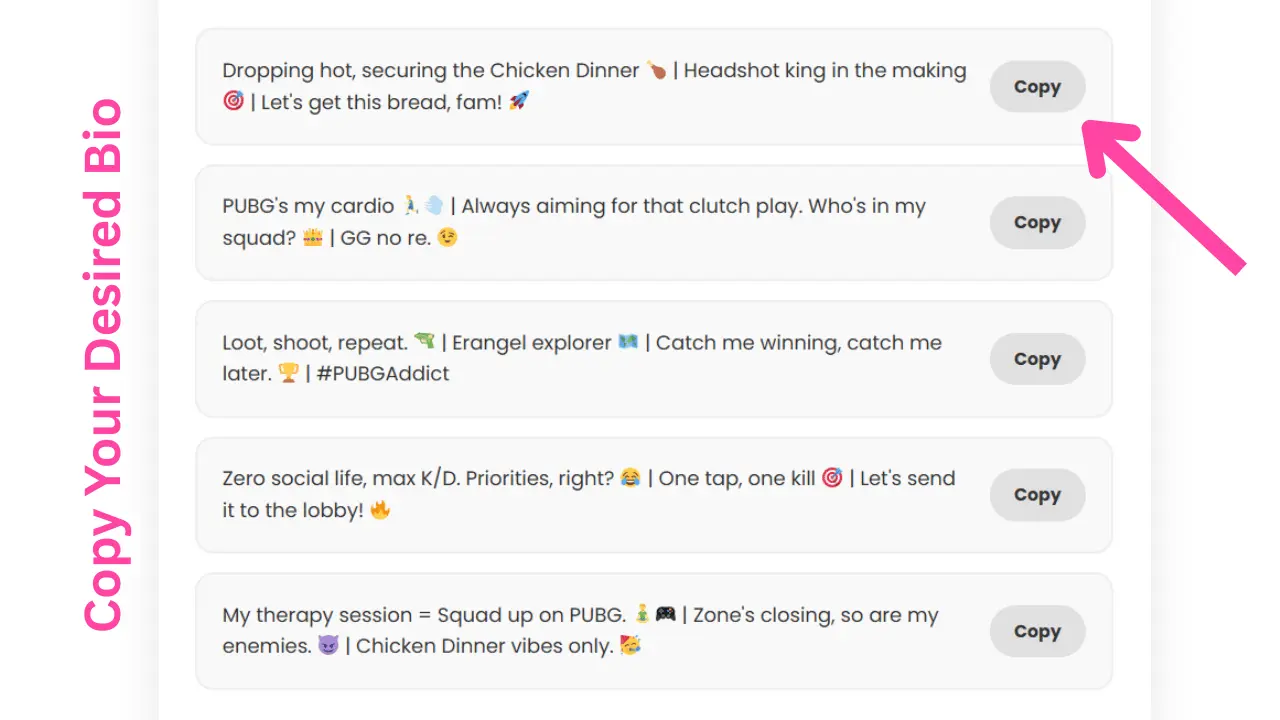Select the purple devil emoji after "enemies."
Viewport: 1280px width, 720px height.
(x=328, y=645)
